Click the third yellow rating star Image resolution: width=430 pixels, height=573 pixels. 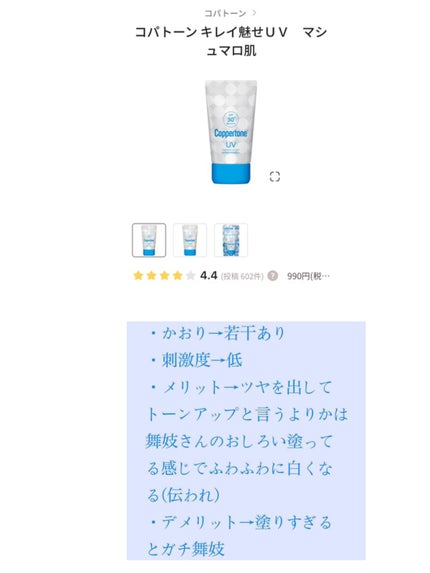point(164,276)
